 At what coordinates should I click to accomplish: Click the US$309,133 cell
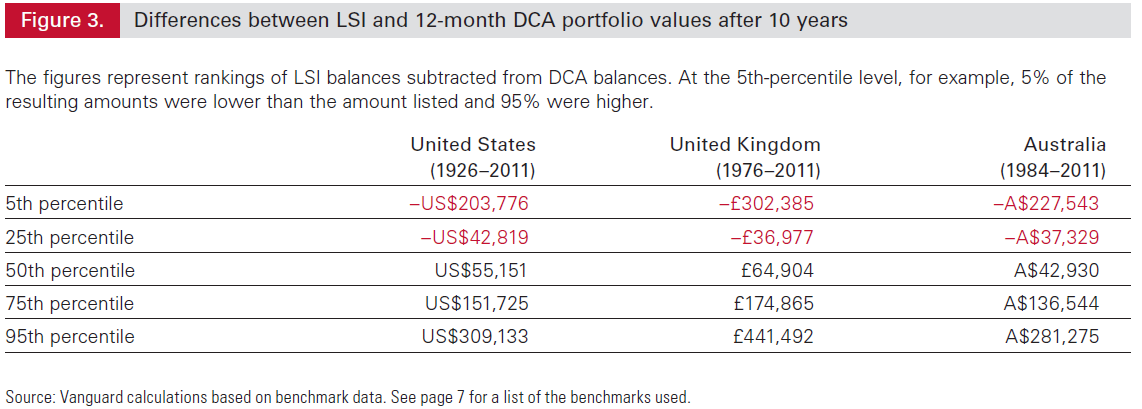point(474,337)
